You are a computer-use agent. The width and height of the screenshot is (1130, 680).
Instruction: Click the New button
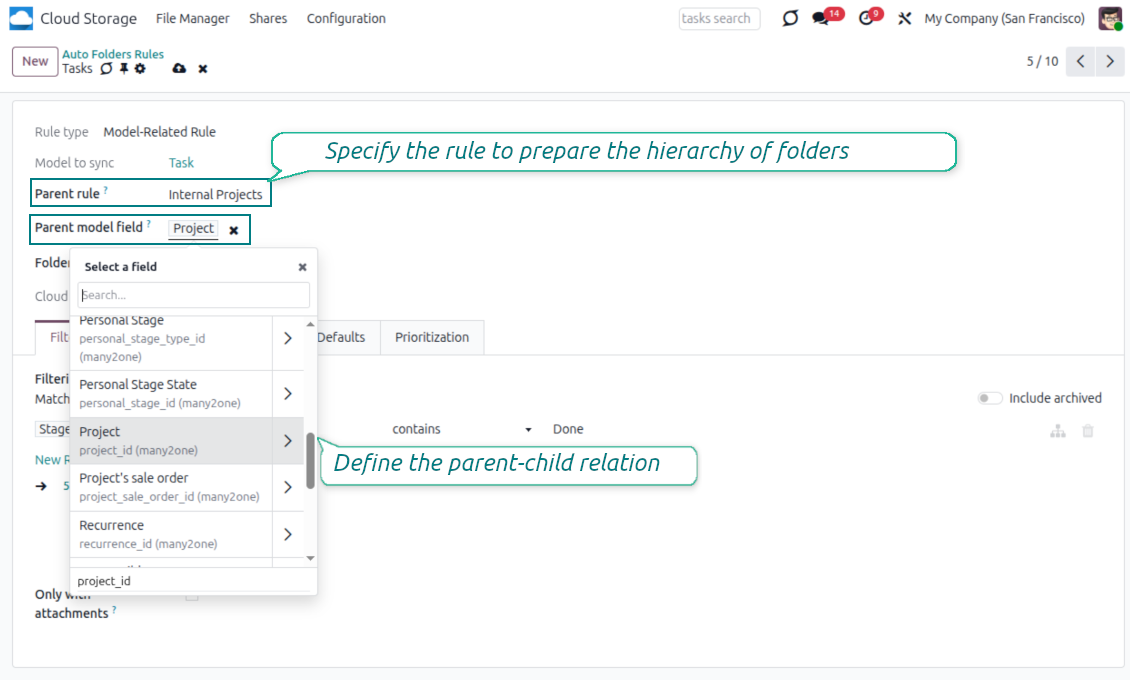[x=35, y=61]
